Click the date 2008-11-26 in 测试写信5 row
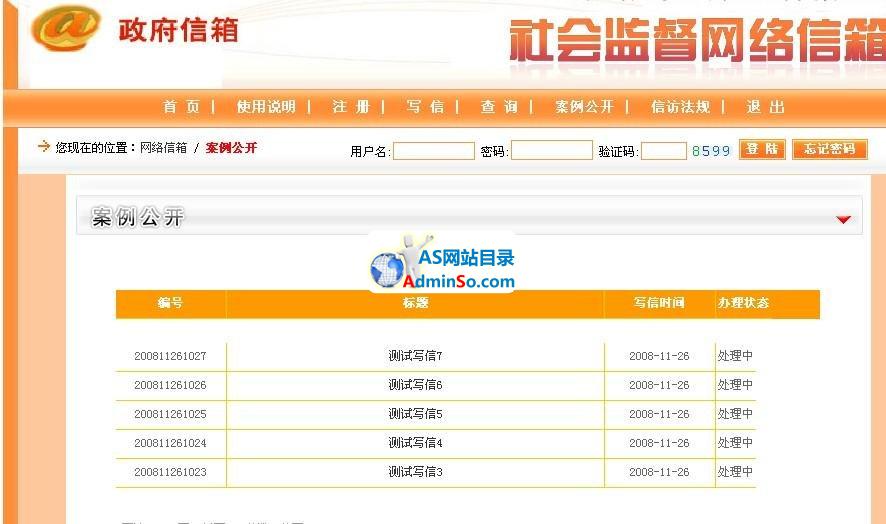Image resolution: width=886 pixels, height=524 pixels. click(659, 414)
